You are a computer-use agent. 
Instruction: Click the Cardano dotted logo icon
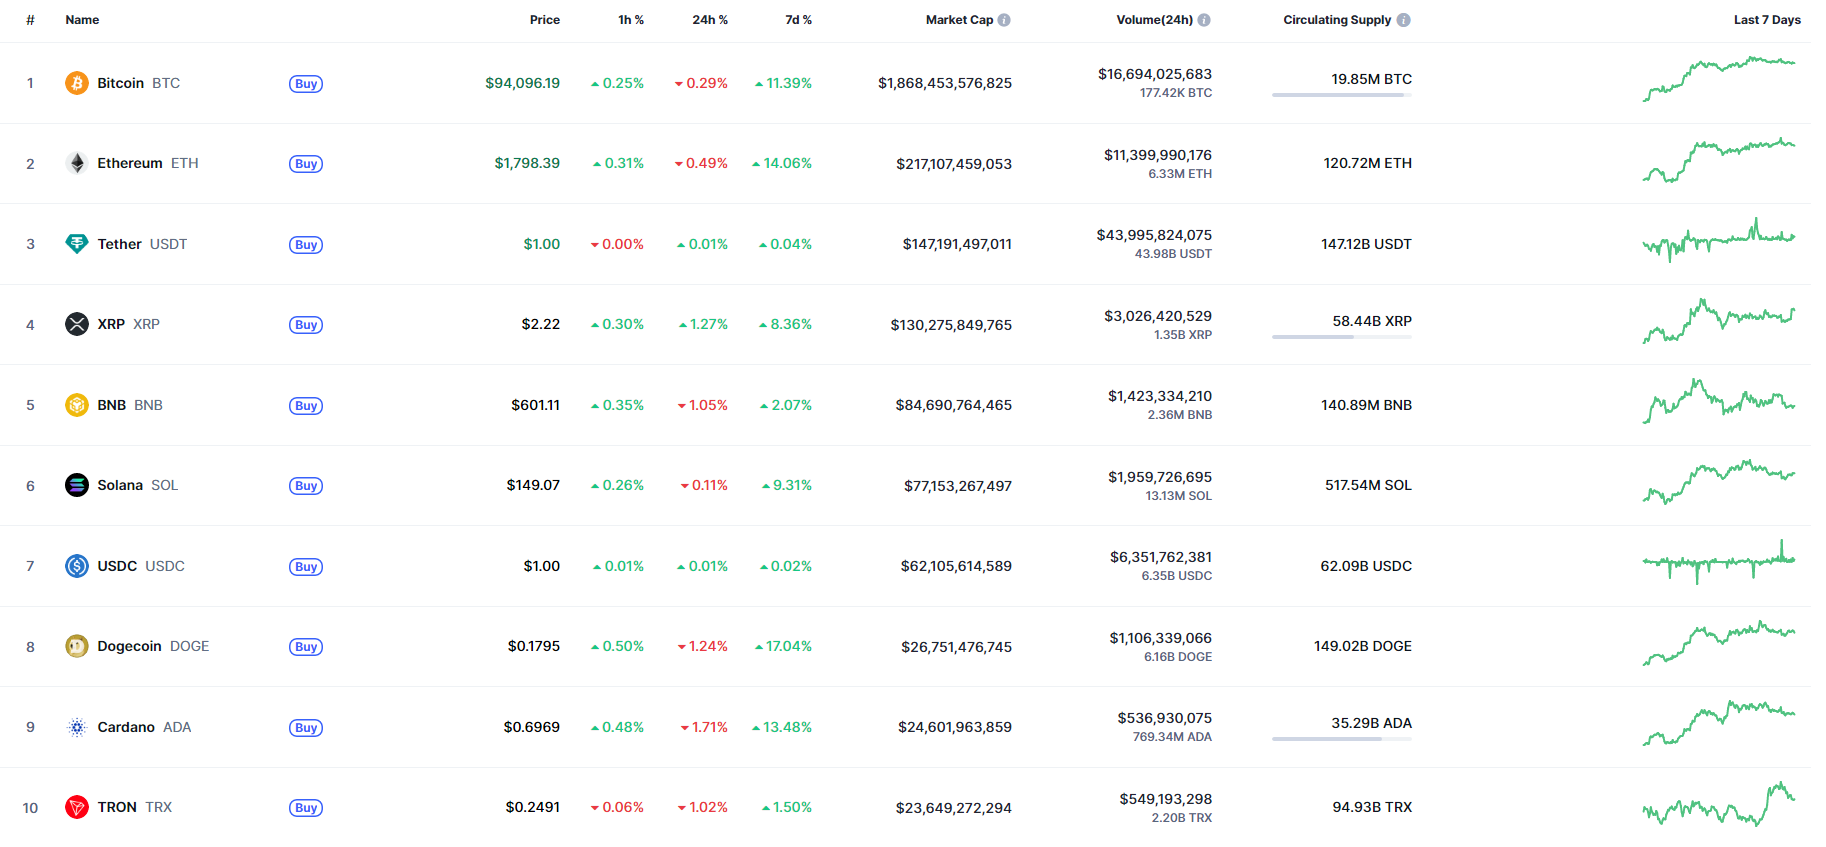click(x=77, y=727)
